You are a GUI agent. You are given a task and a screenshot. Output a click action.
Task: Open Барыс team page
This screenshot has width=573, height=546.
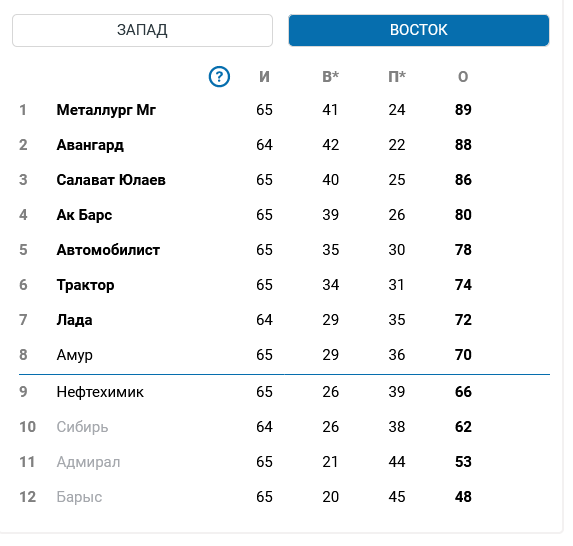79,497
